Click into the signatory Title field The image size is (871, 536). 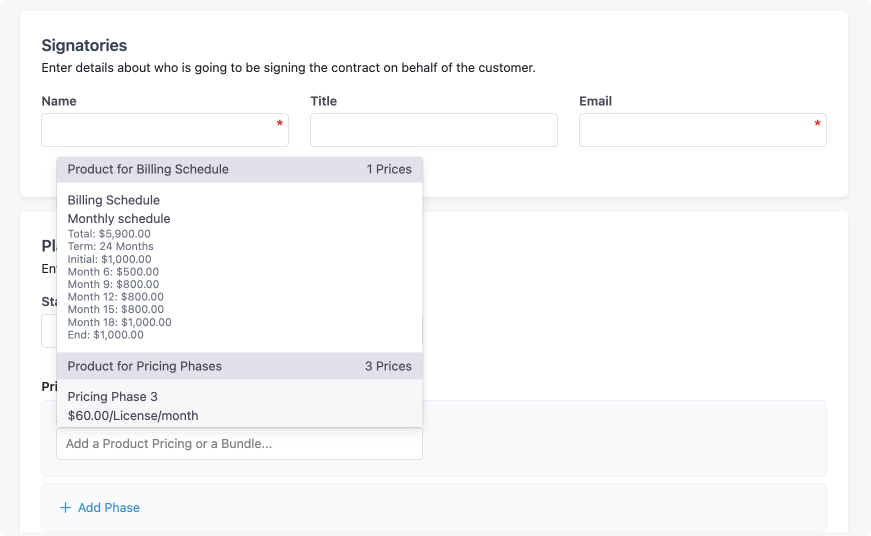pos(433,130)
